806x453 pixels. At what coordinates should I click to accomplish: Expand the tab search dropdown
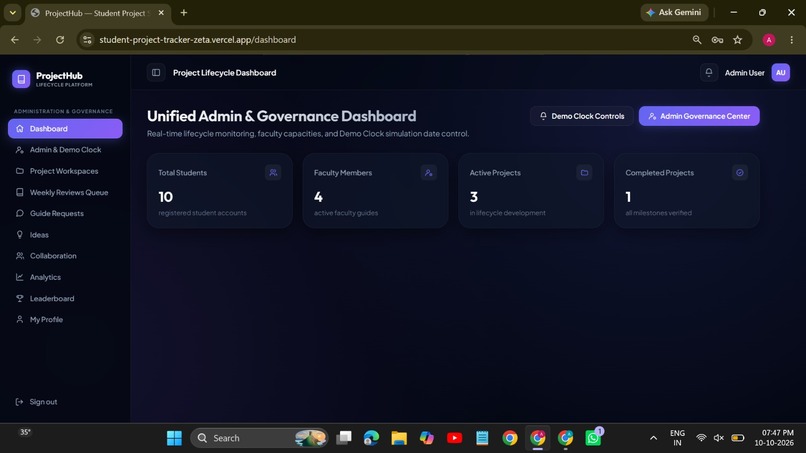click(12, 12)
